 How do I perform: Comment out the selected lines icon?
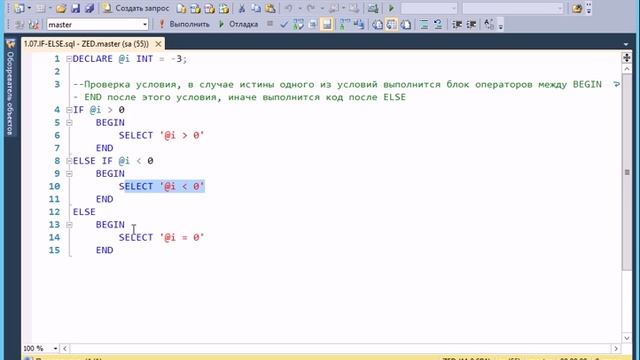click(424, 25)
